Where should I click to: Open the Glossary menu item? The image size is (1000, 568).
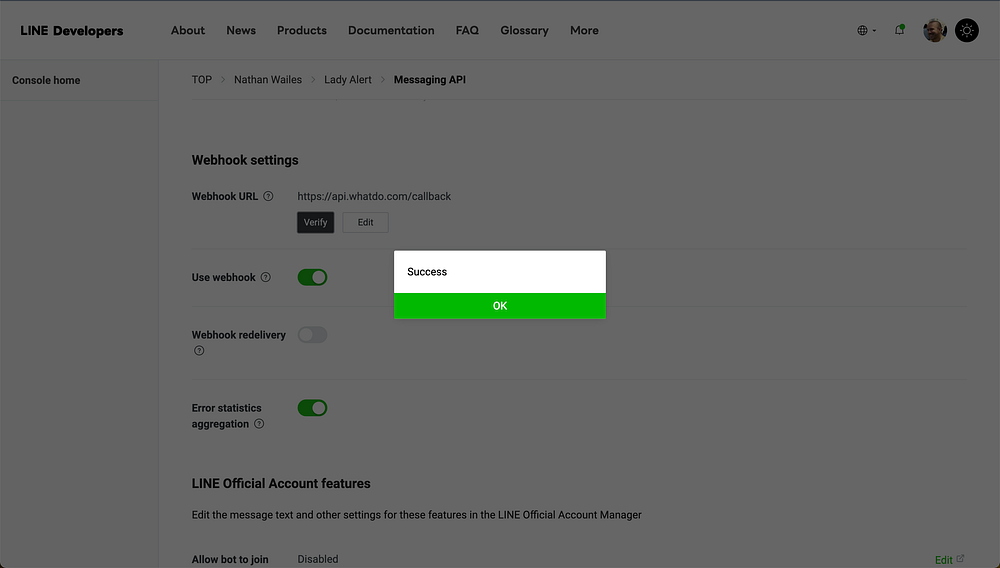click(x=524, y=31)
